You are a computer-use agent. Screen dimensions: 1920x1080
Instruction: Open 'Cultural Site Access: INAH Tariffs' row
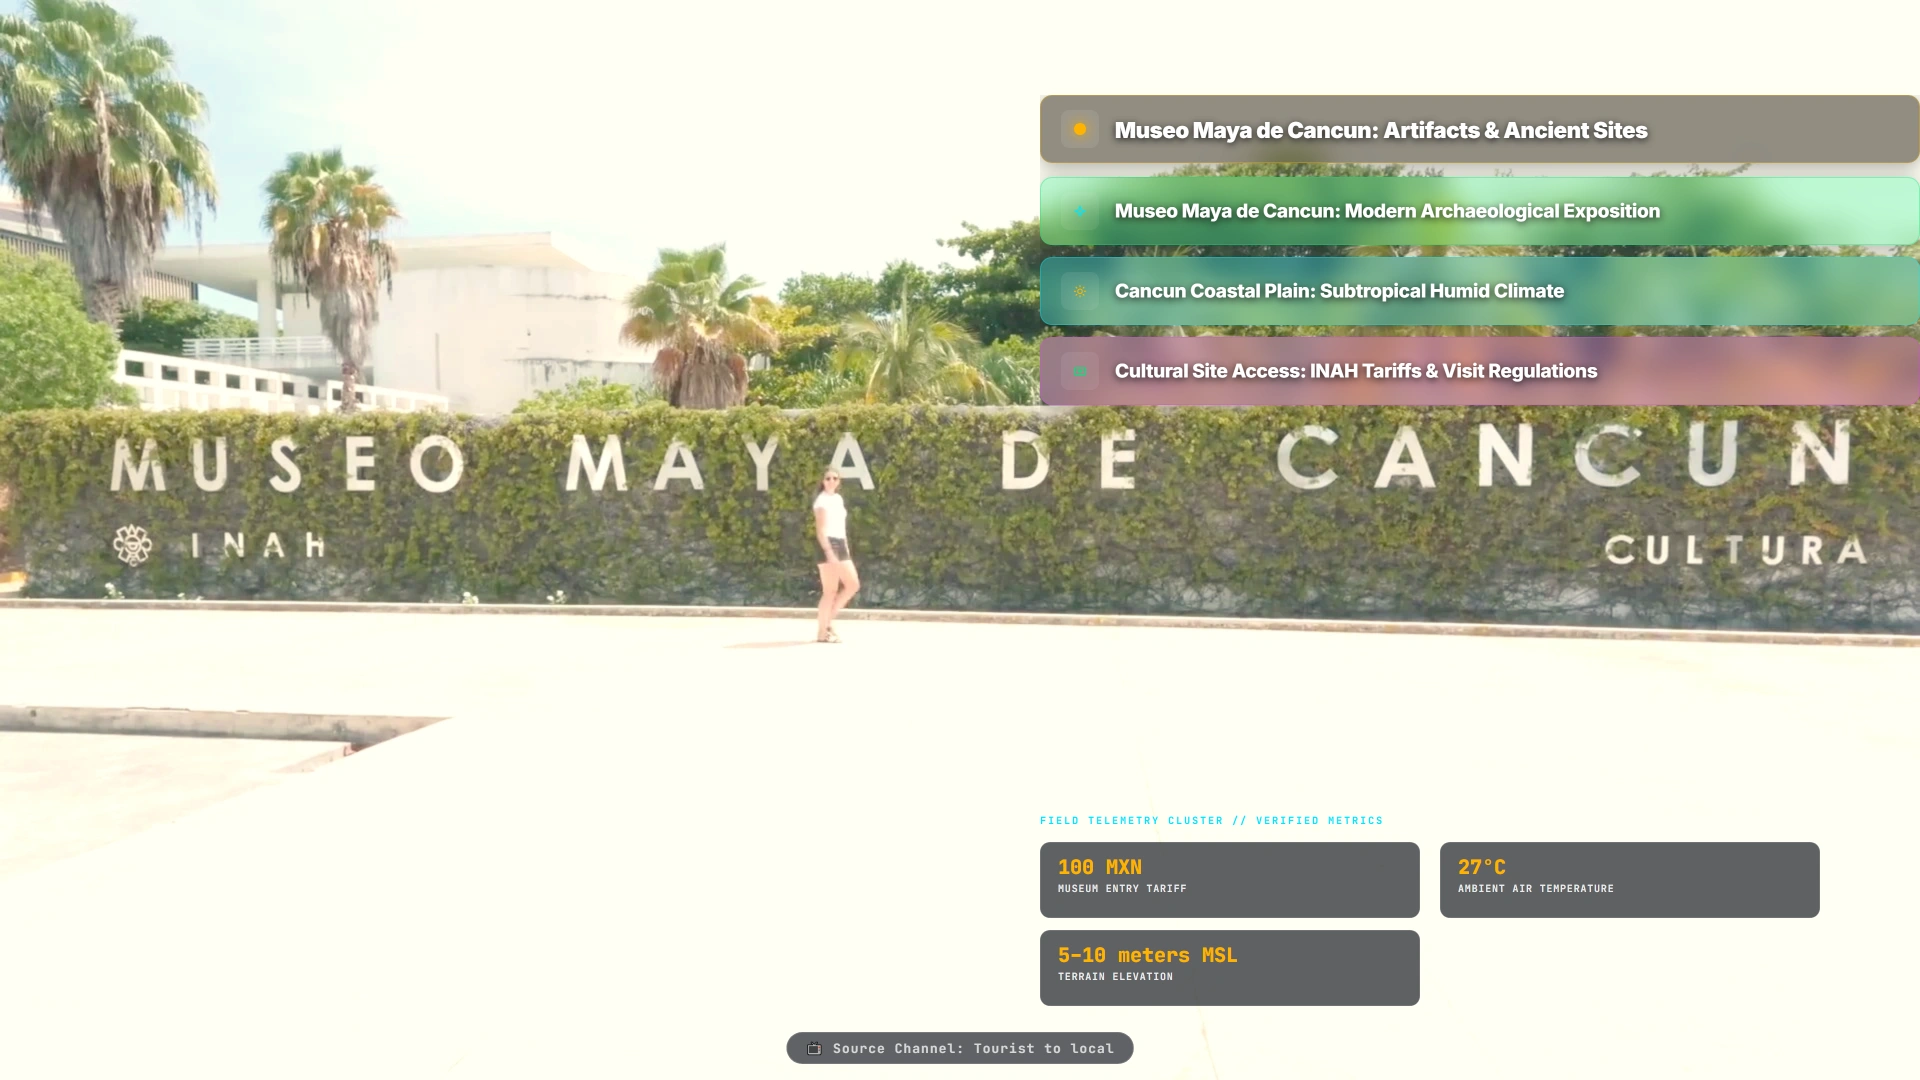(x=1479, y=371)
